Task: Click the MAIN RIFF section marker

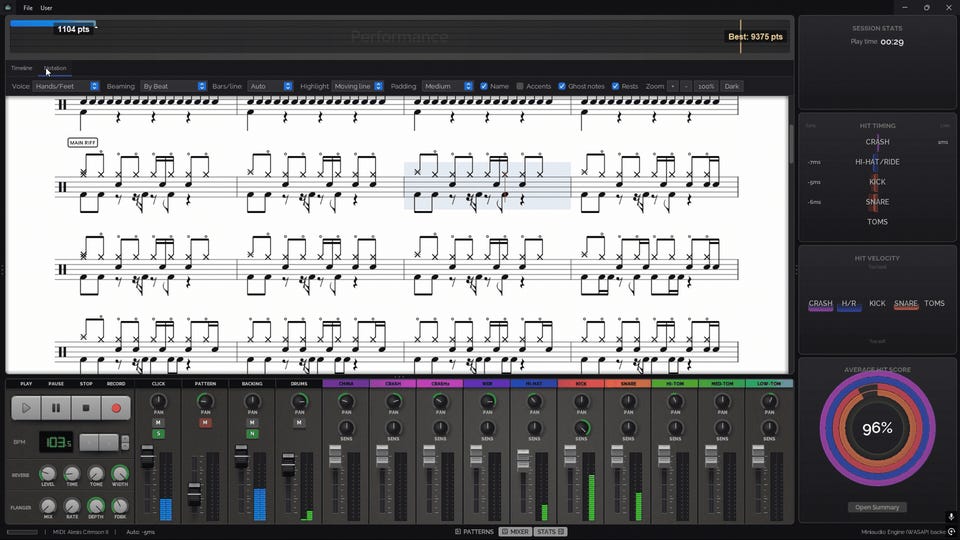Action: coord(83,143)
